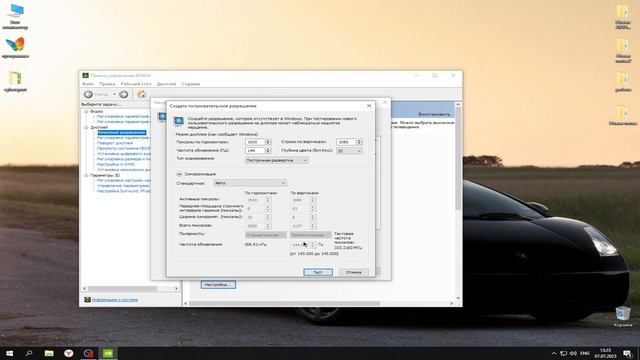640x360 pixels.
Task: Open the Recycle Bin desktop icon
Action: 623,317
